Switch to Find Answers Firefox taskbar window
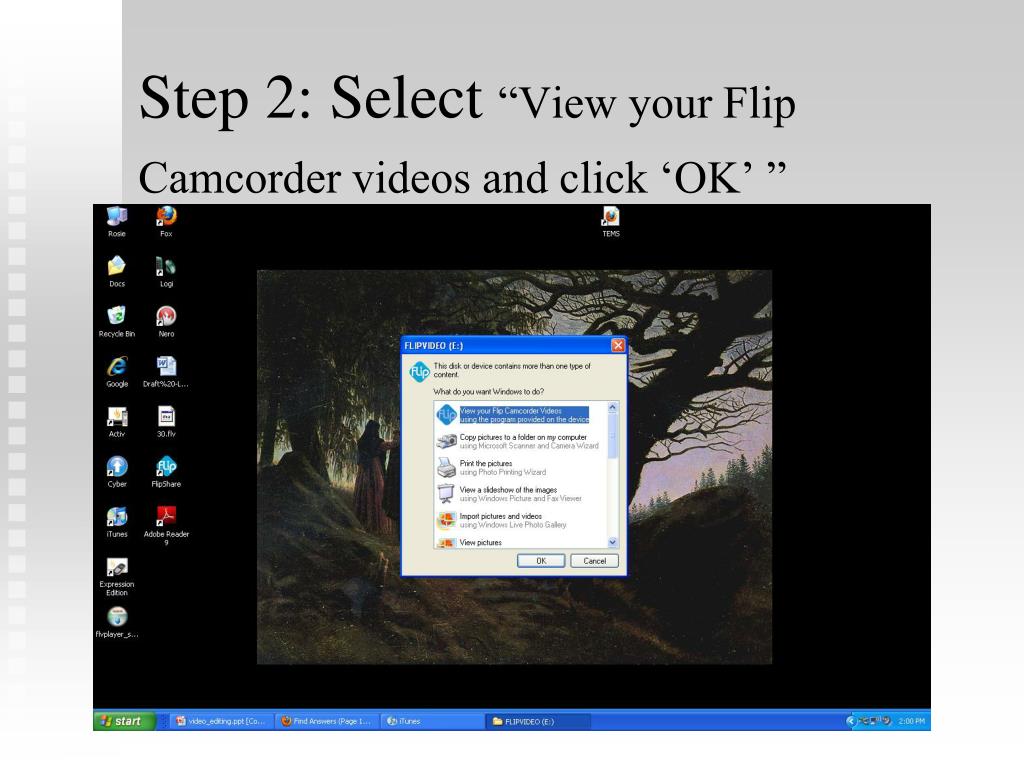The height and width of the screenshot is (768, 1024). 326,721
